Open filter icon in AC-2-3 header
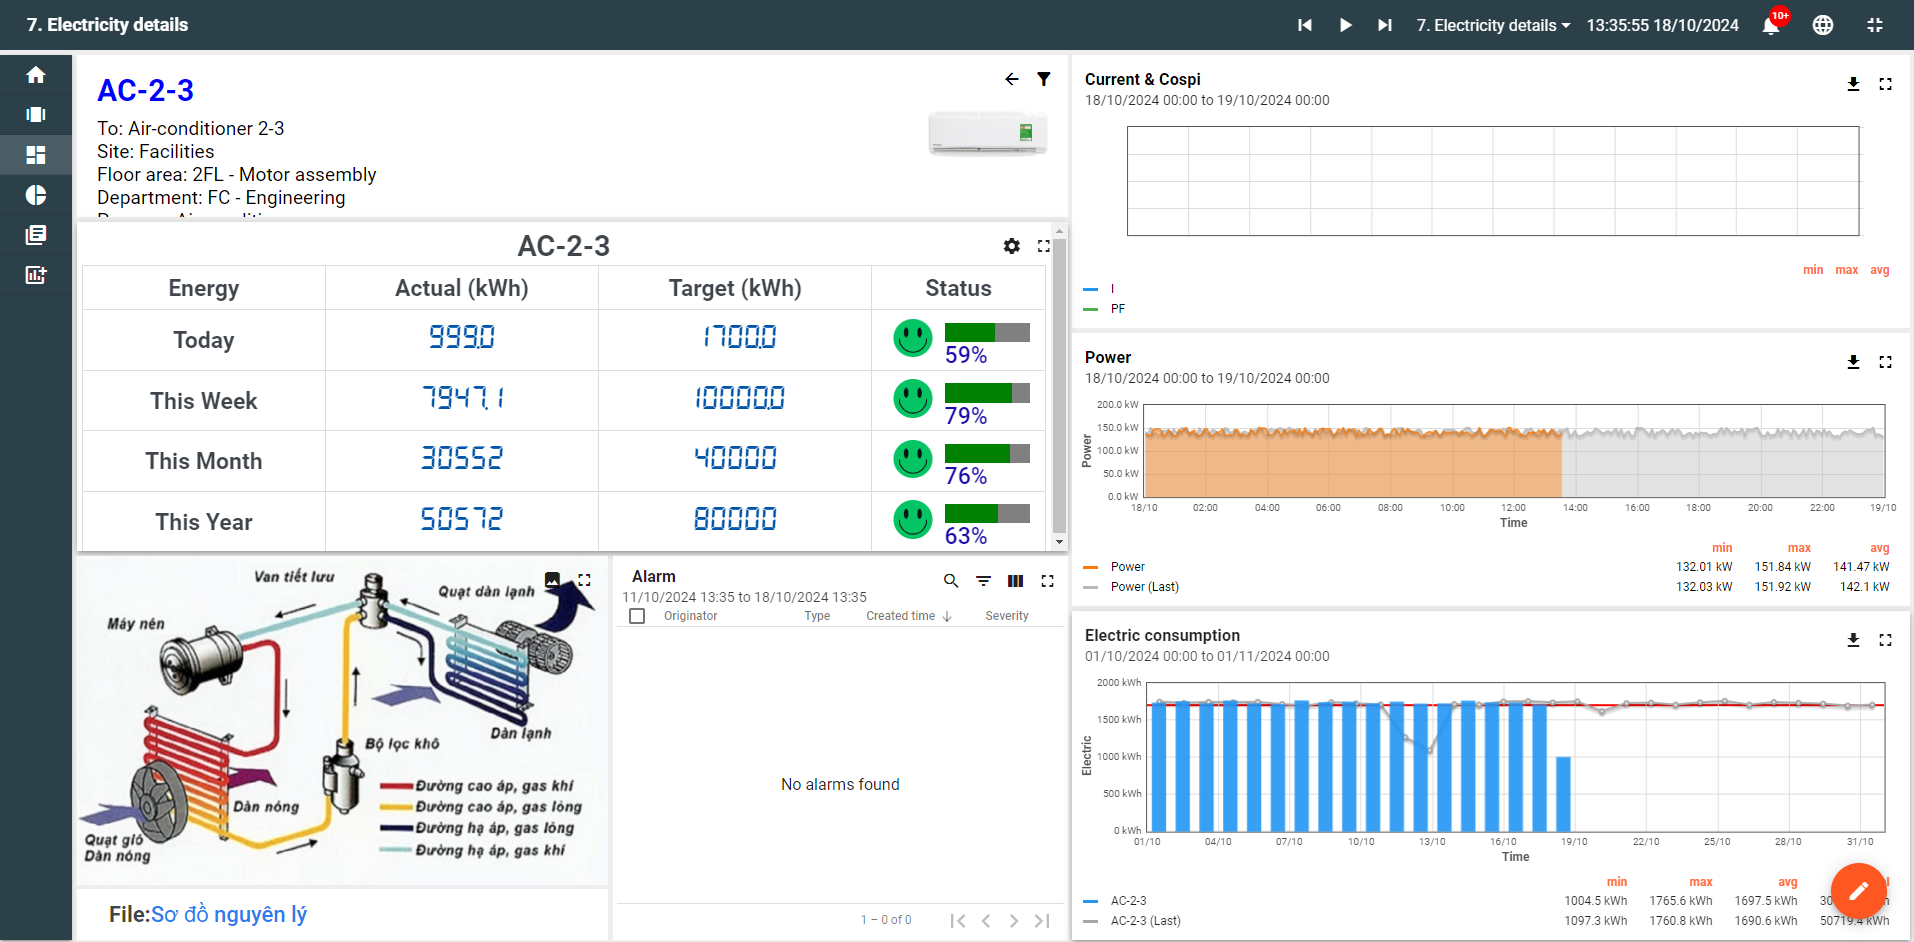This screenshot has width=1914, height=942. pyautogui.click(x=1044, y=79)
